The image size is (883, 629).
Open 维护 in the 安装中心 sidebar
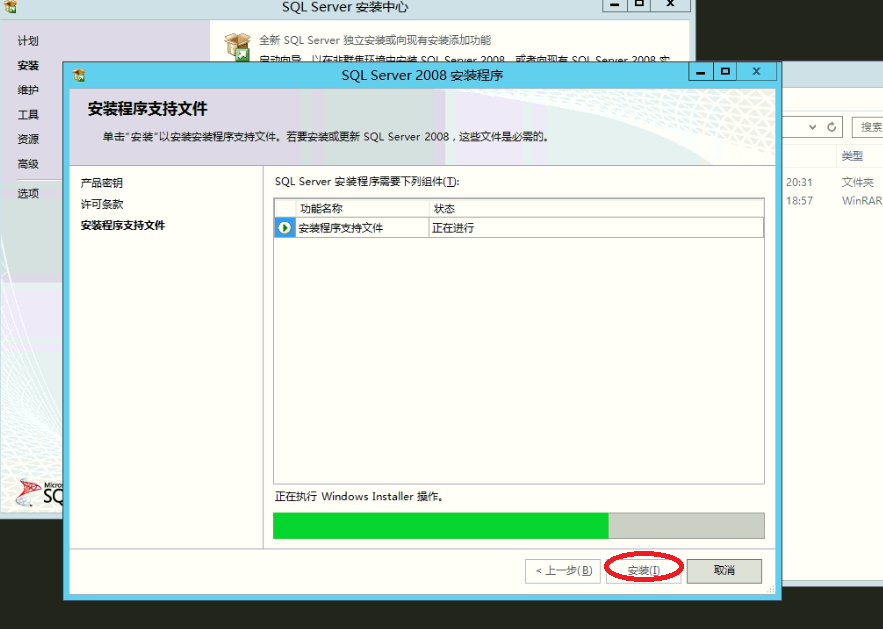[x=28, y=90]
